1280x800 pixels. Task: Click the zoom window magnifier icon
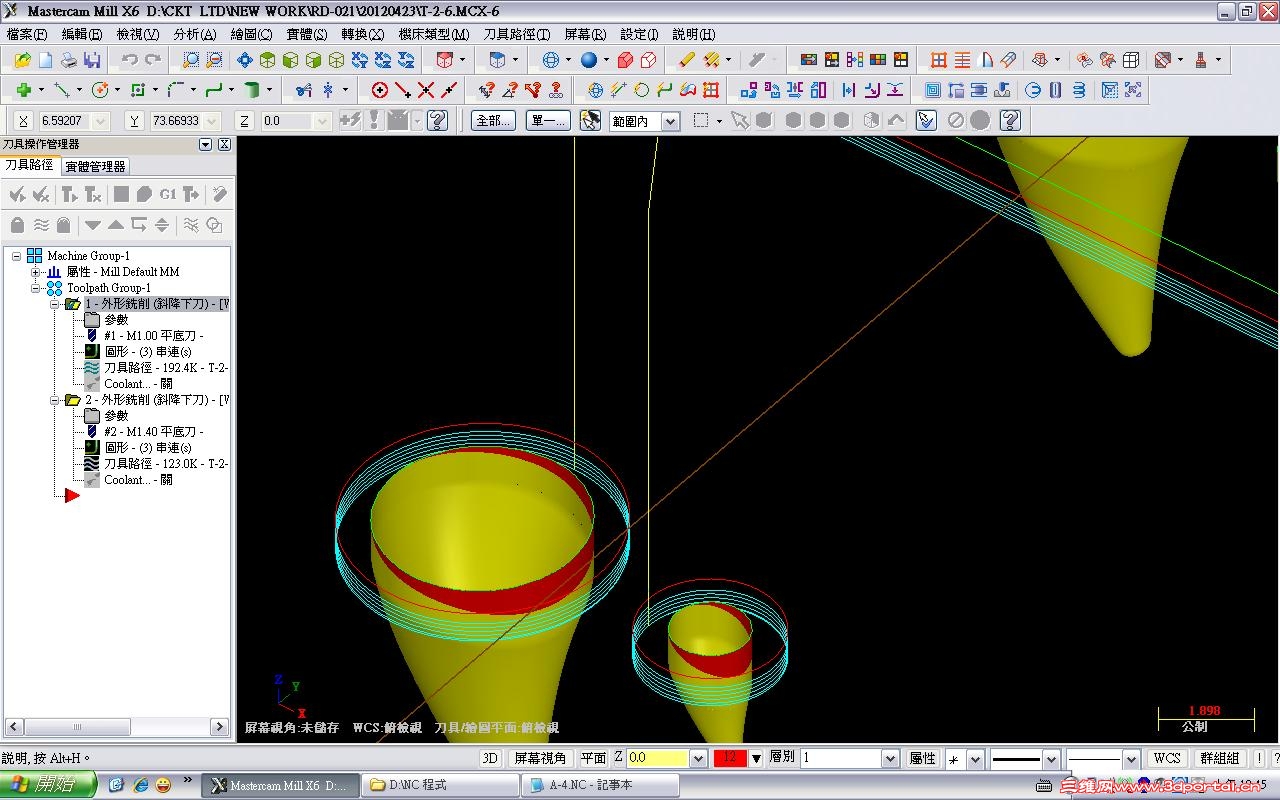tap(190, 60)
